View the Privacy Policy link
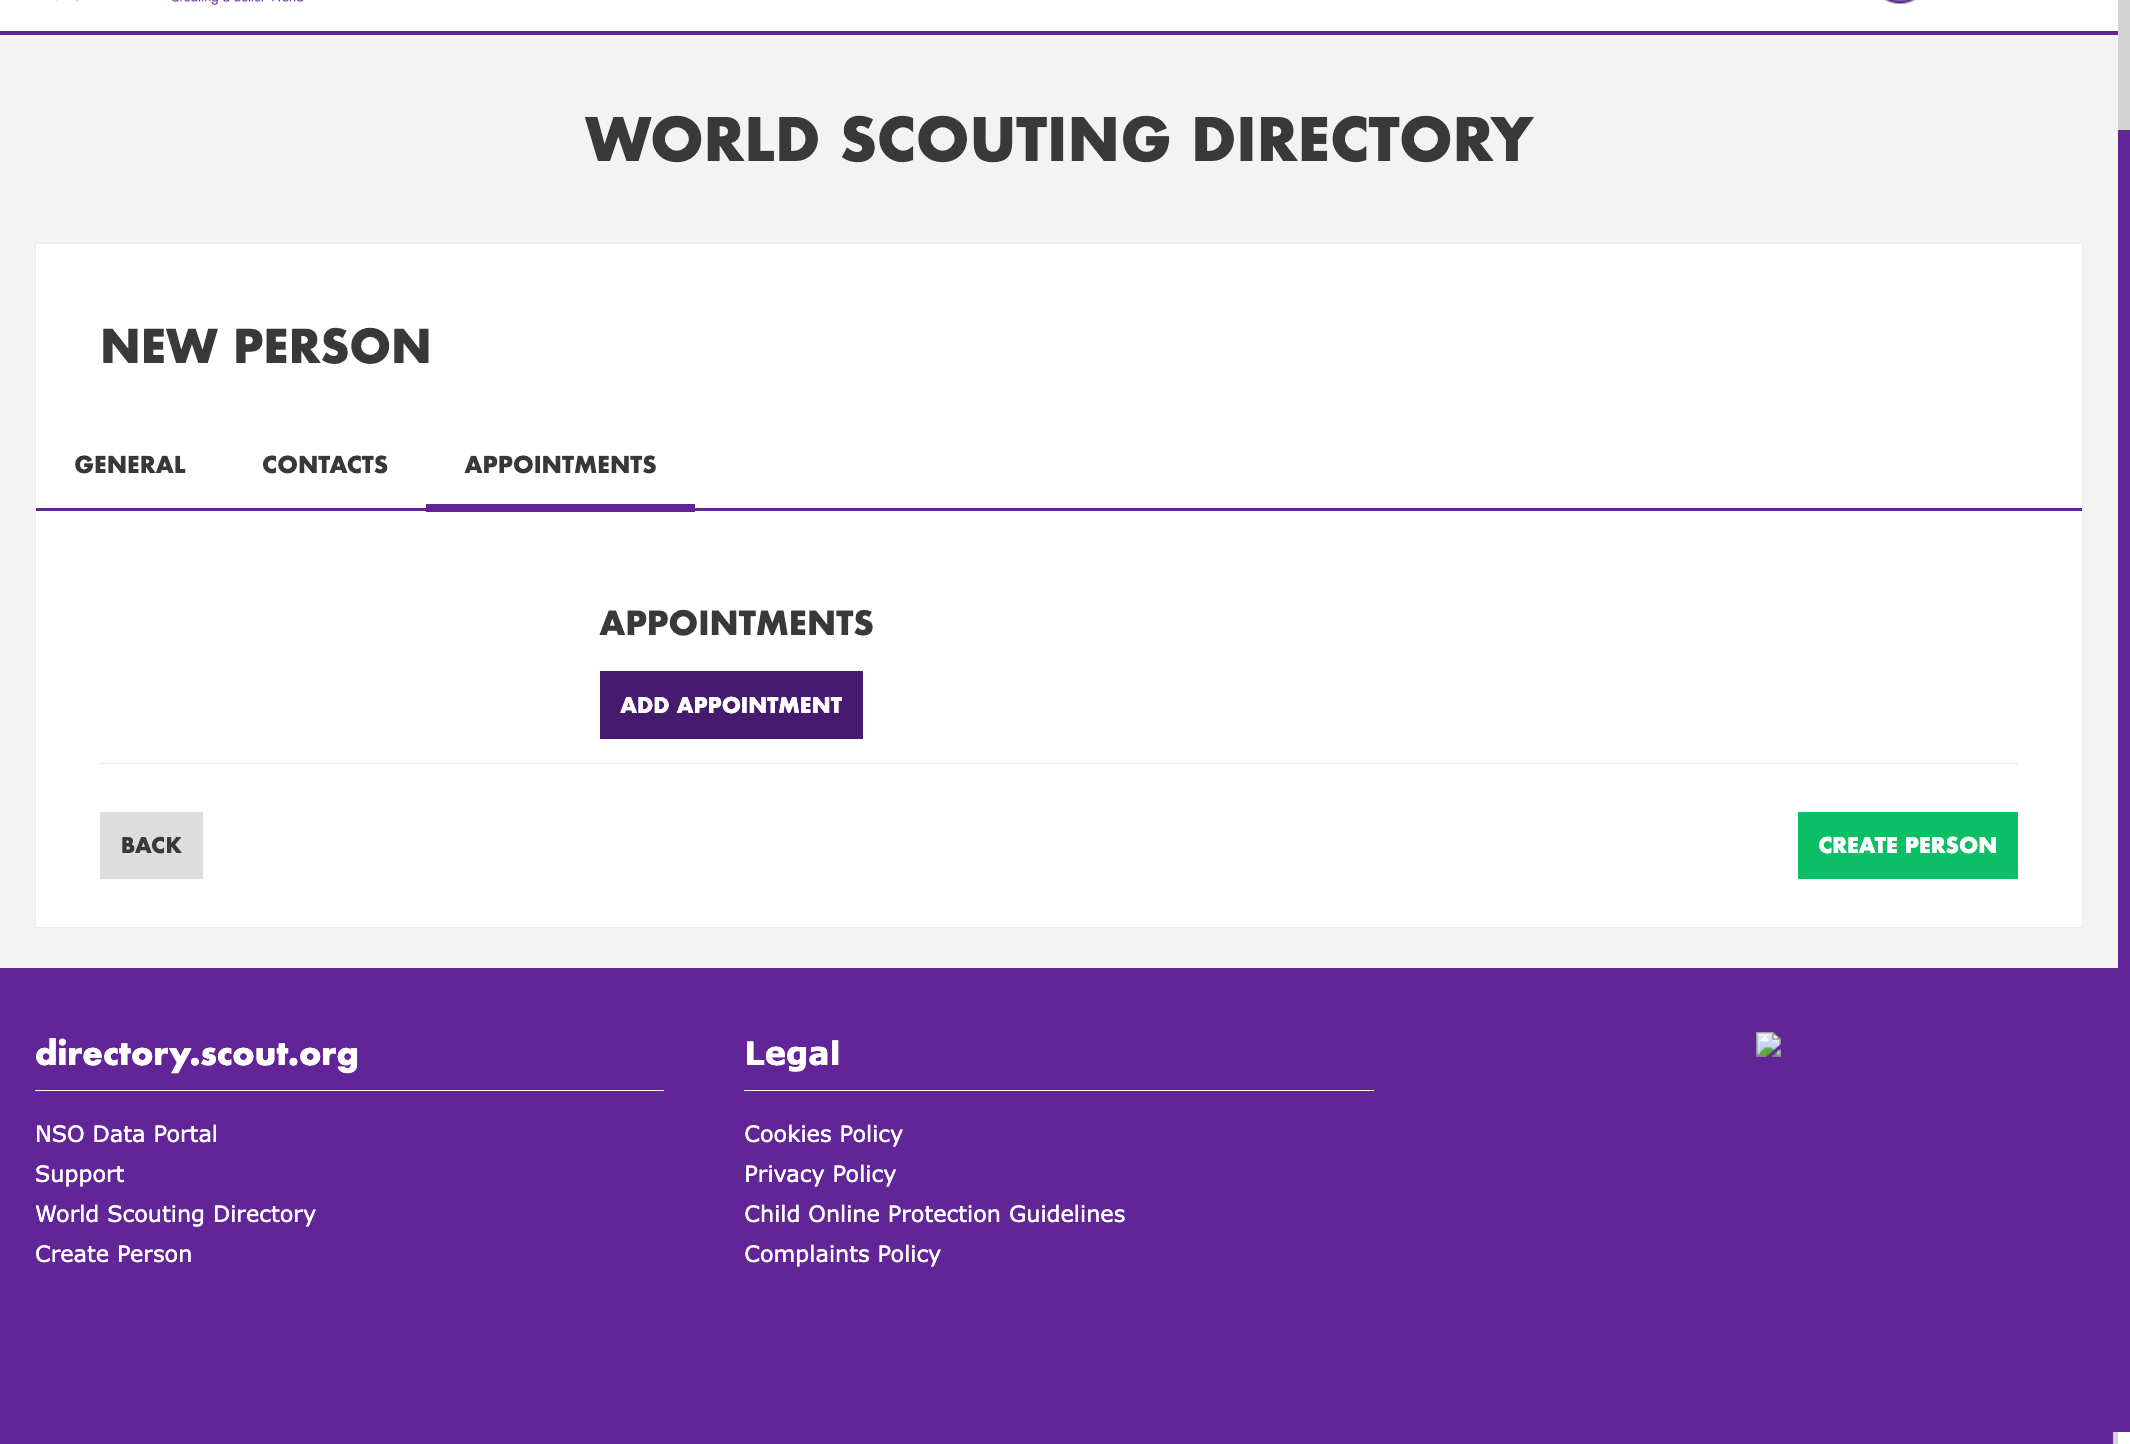The height and width of the screenshot is (1444, 2130). pos(820,1174)
